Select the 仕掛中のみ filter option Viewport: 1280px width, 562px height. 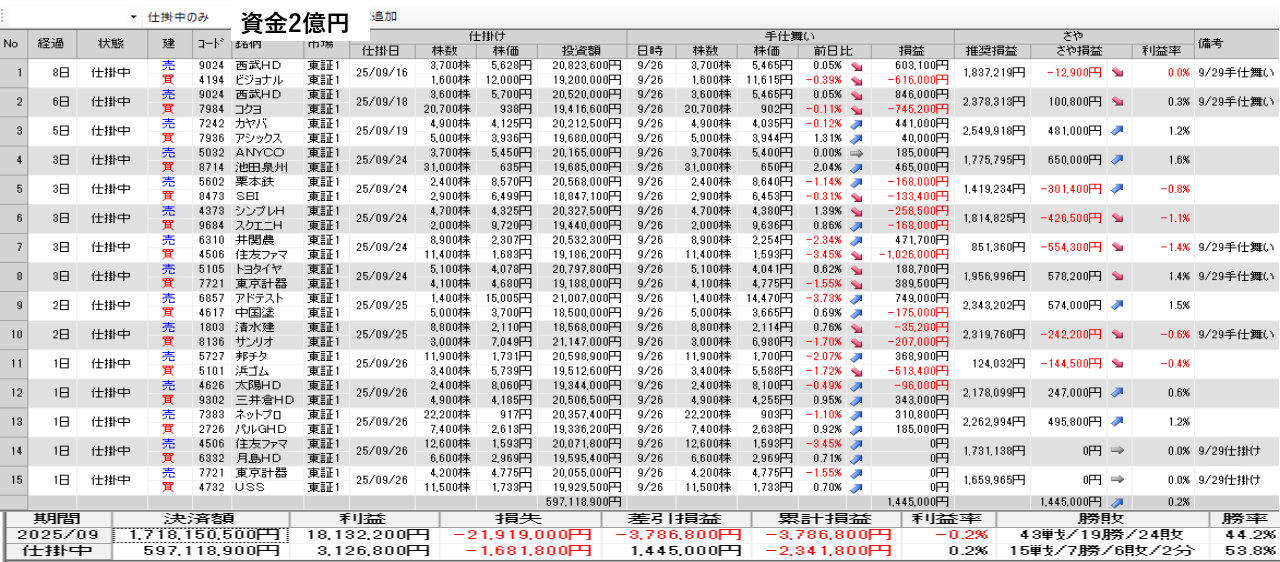click(x=178, y=17)
